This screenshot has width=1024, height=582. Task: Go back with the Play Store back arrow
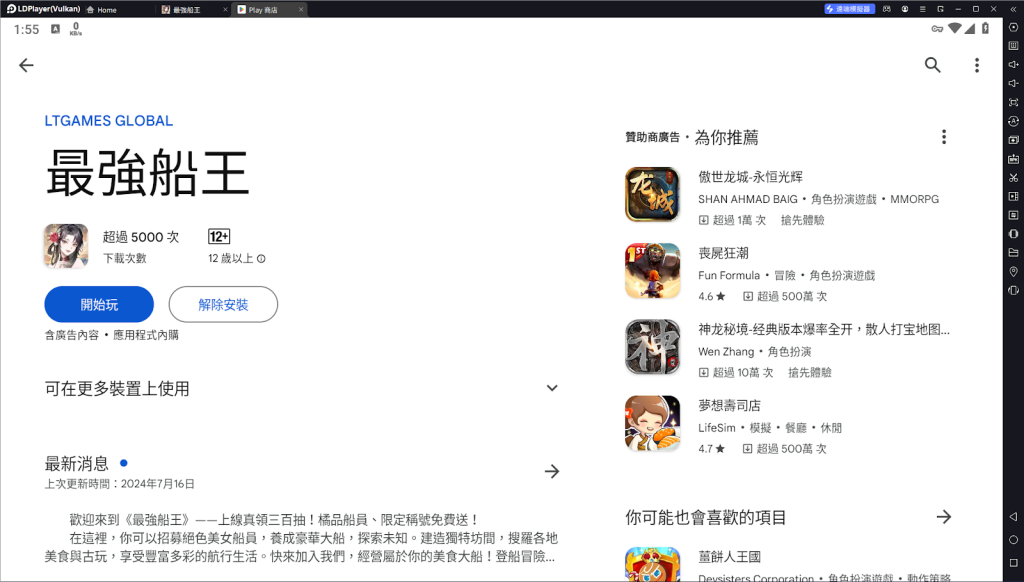[x=26, y=65]
